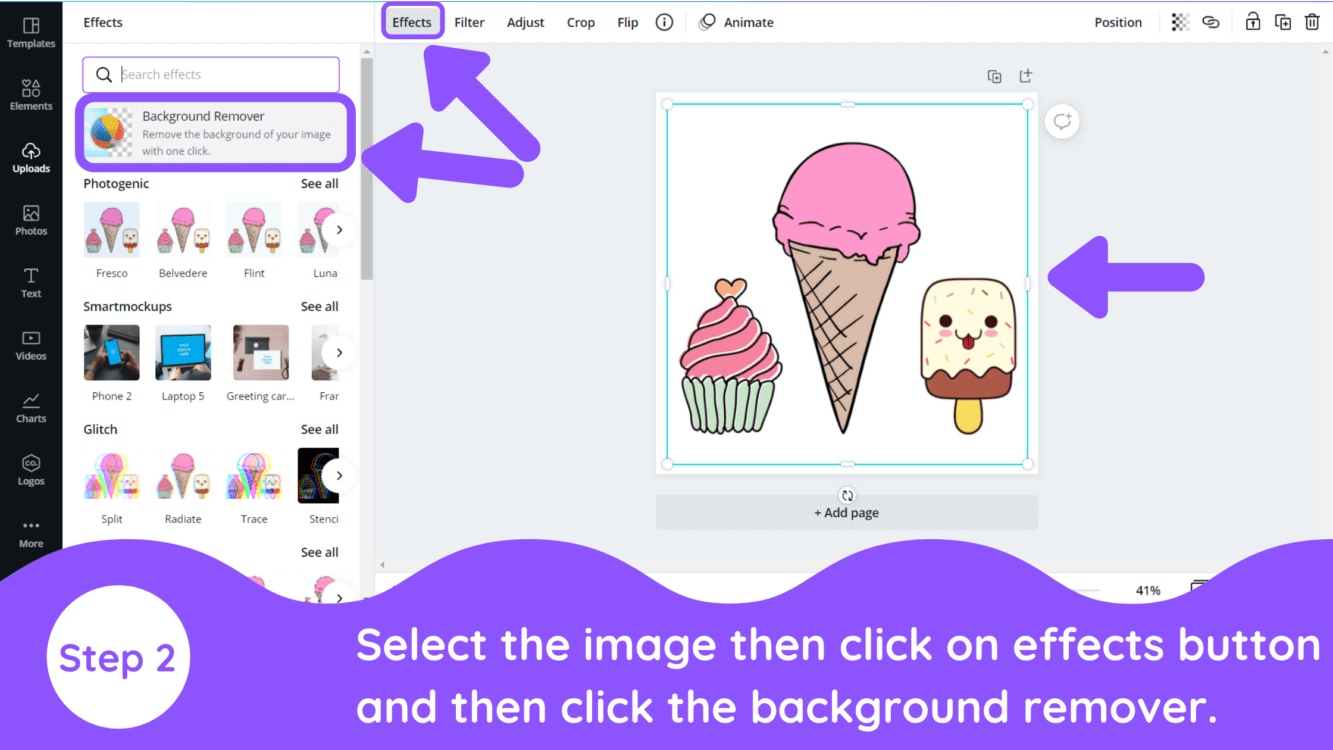Click the image info icon
The image size is (1333, 750).
pos(664,22)
